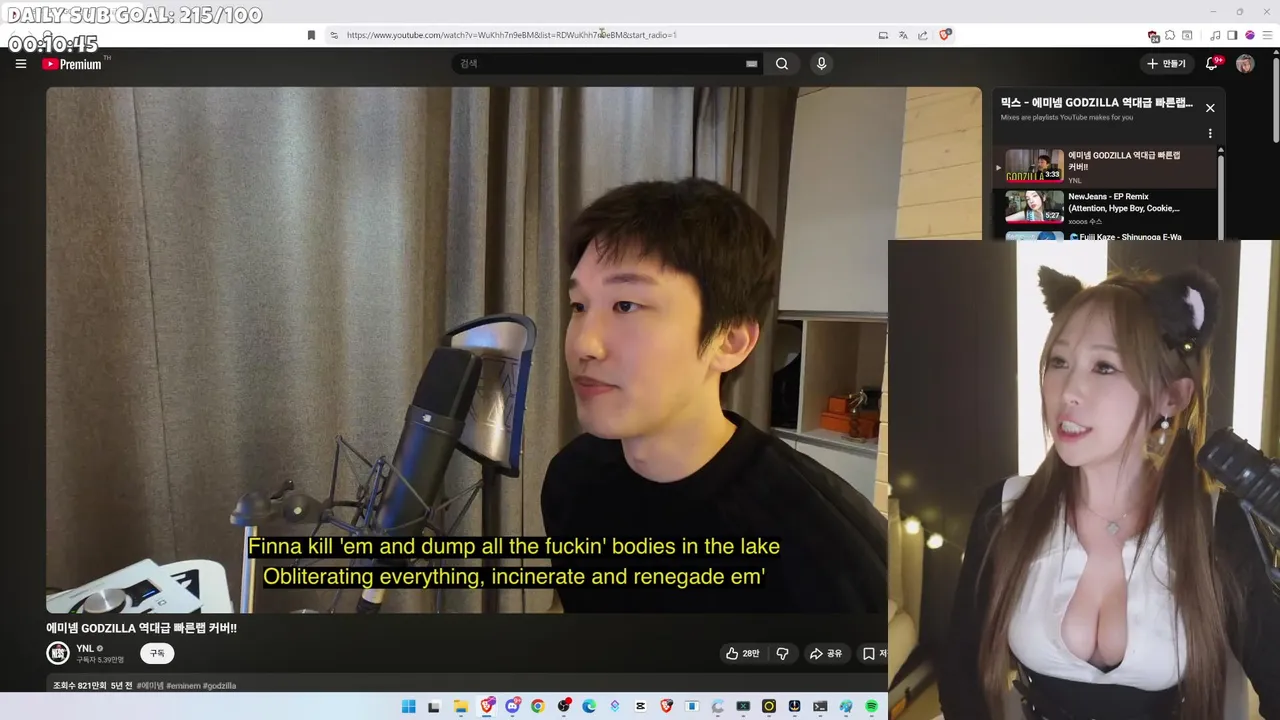
Task: Open site settings icon before the URL
Action: [x=334, y=35]
